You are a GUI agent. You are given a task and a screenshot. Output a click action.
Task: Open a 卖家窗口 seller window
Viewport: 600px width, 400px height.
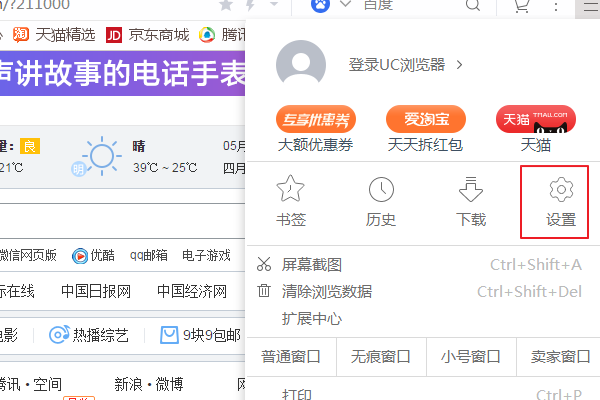559,357
